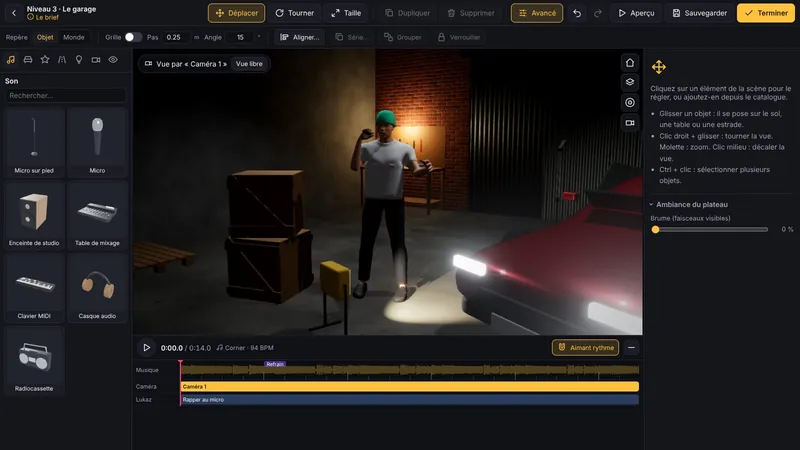Open the eye visibility catalog tab

[113, 60]
